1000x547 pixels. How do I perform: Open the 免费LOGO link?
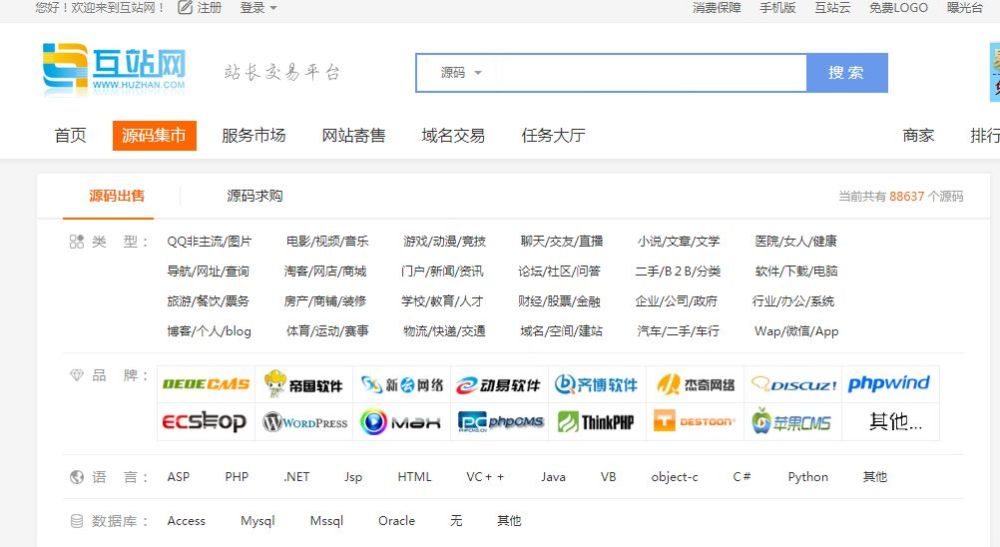[x=899, y=8]
